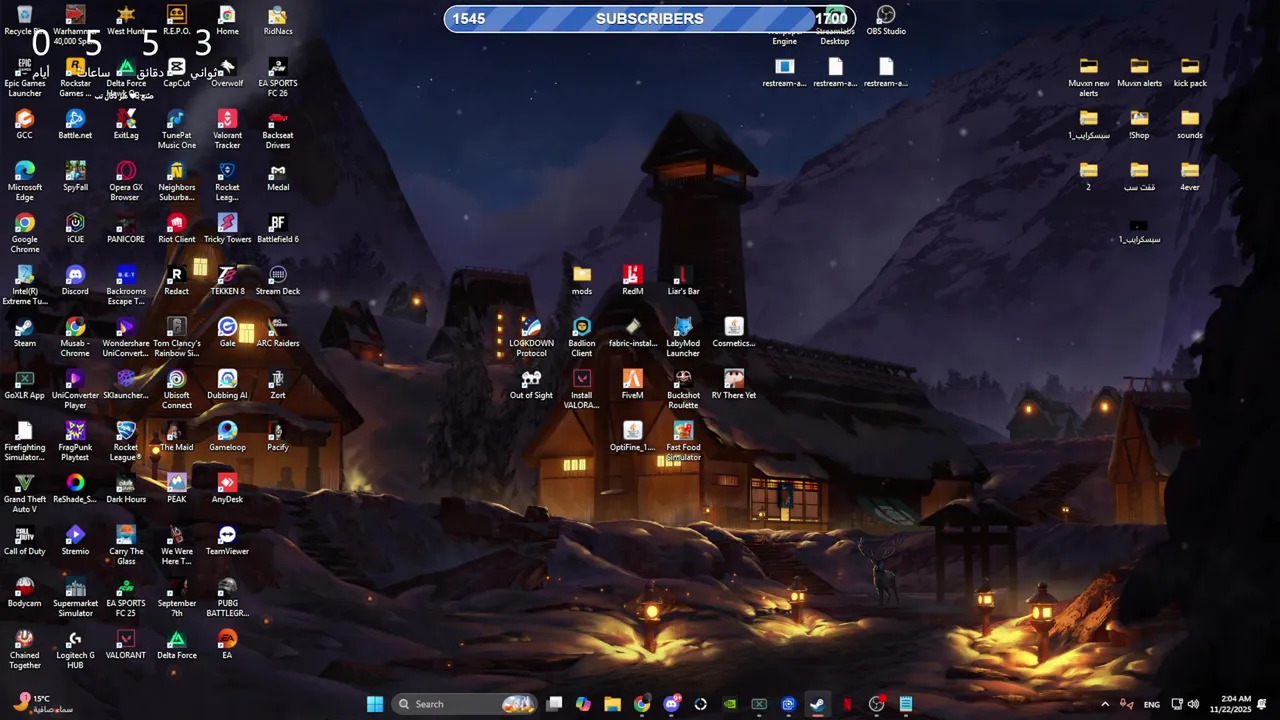Select the ExitLag desktop icon
Screen dimensions: 1280x720
click(126, 124)
